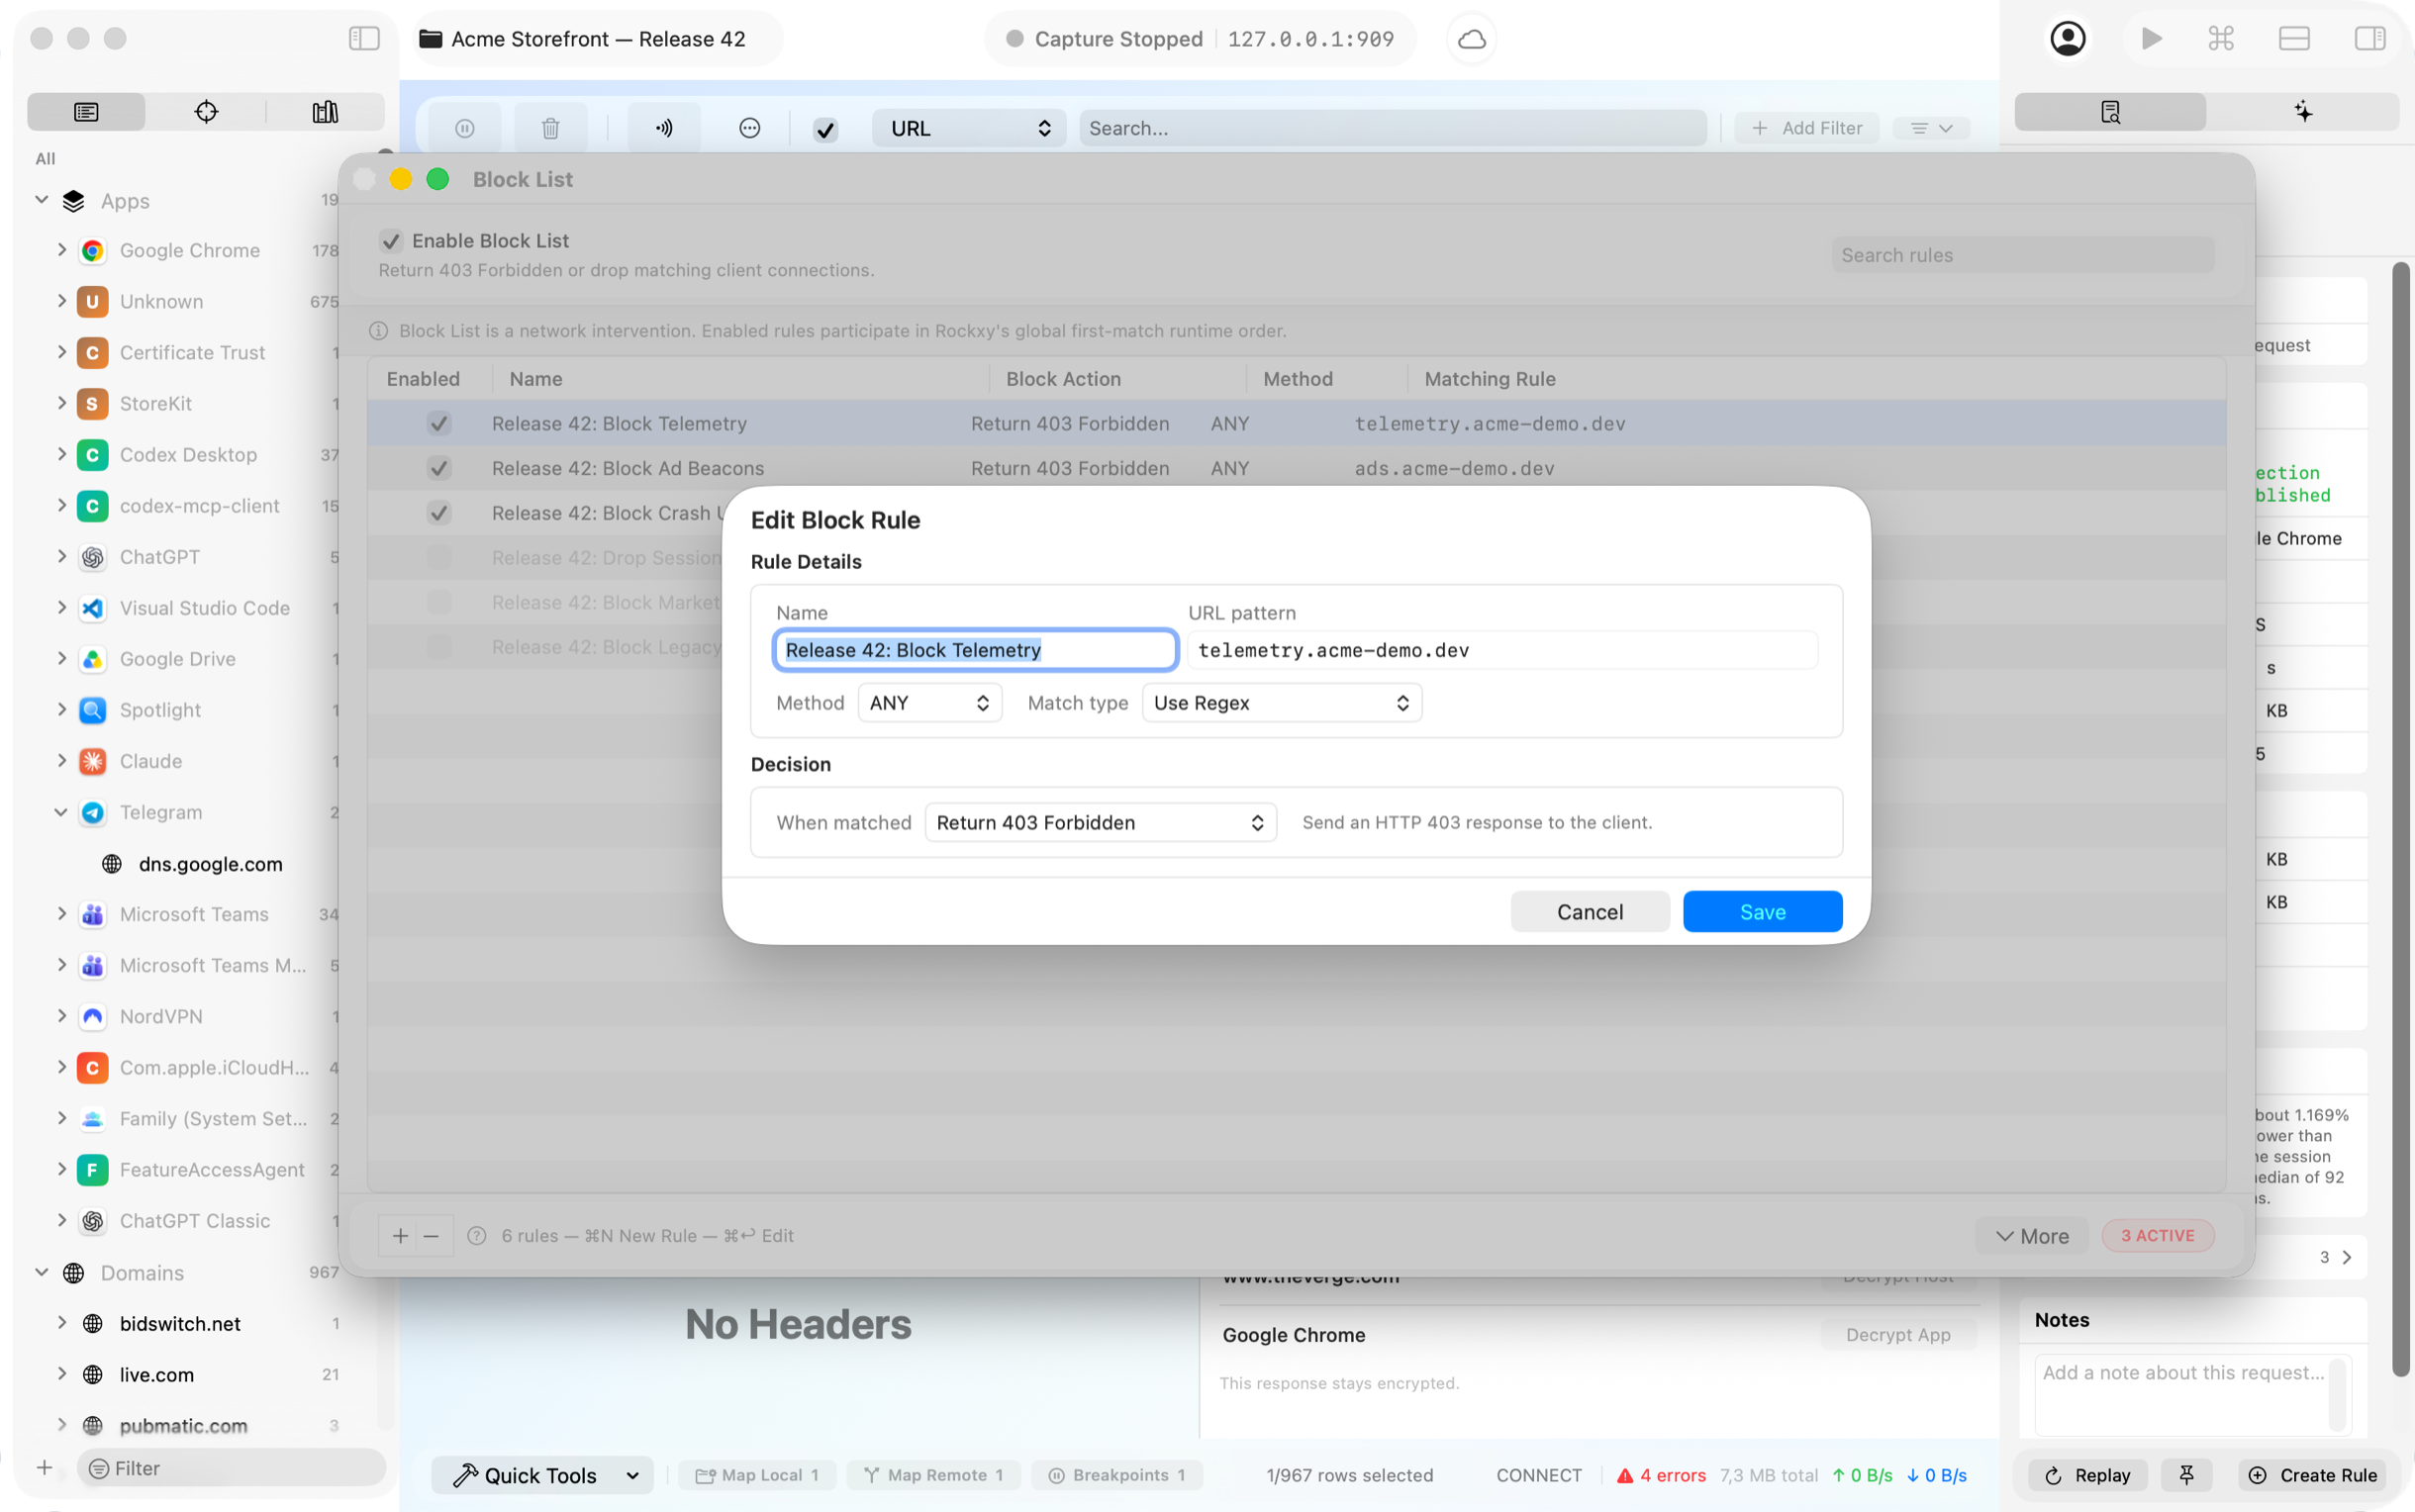Click the rule Name input field
2415x1512 pixels.
(975, 650)
